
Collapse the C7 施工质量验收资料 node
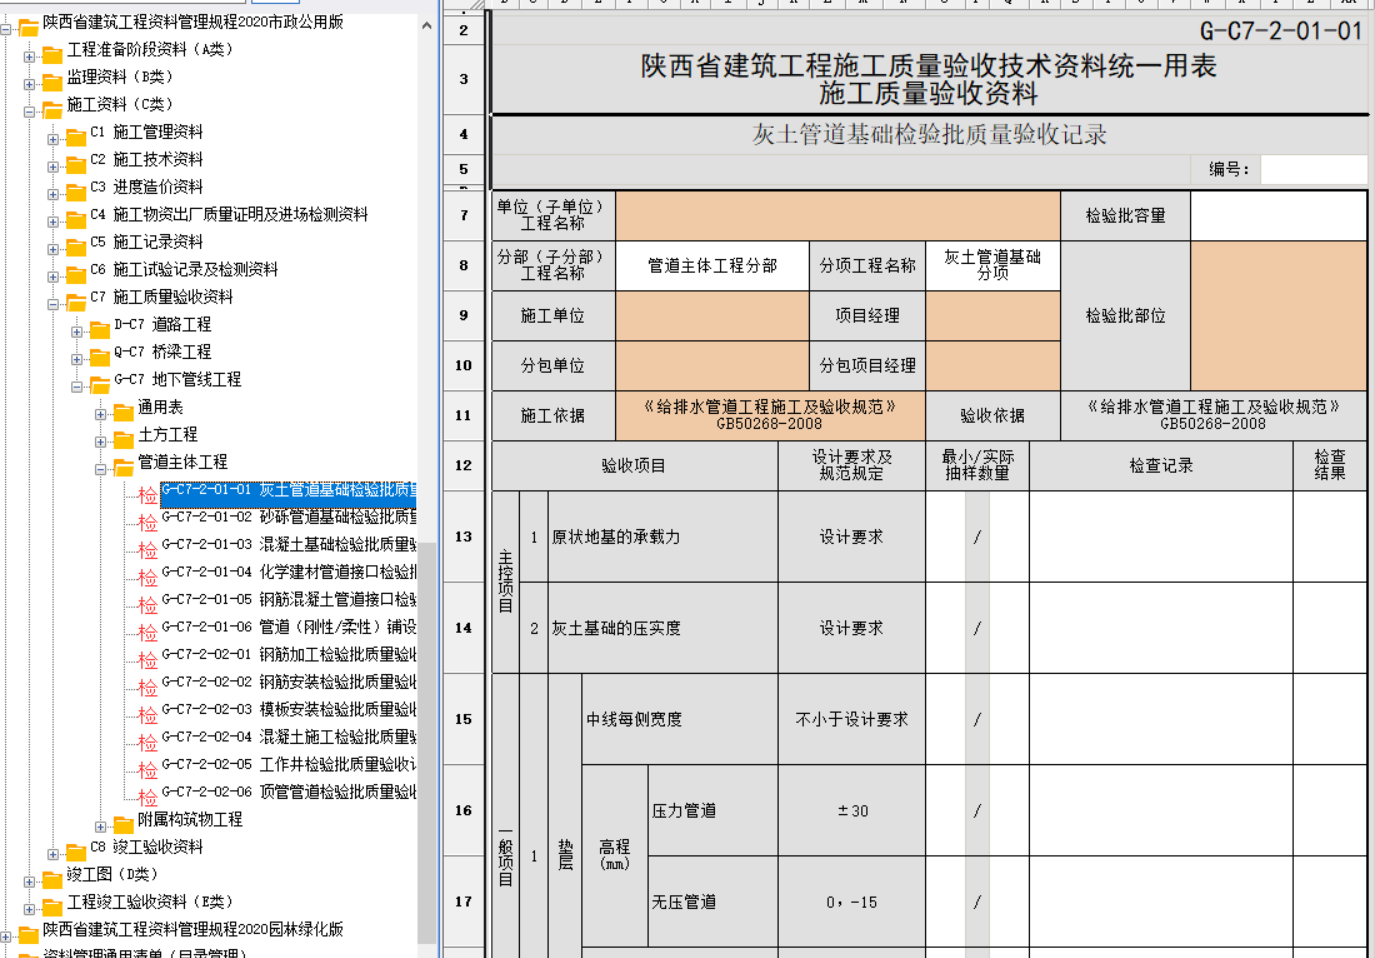pyautogui.click(x=53, y=304)
